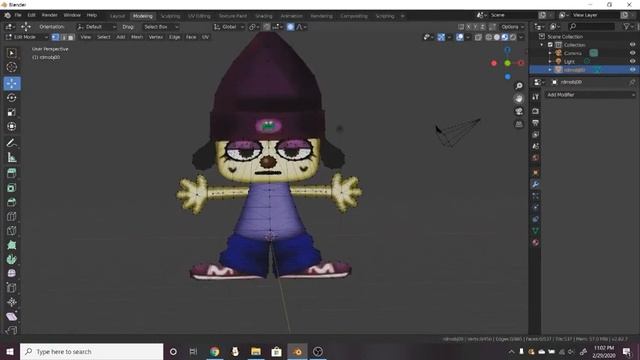The width and height of the screenshot is (640, 360).
Task: Hide the Light object in outliner
Action: 632,61
